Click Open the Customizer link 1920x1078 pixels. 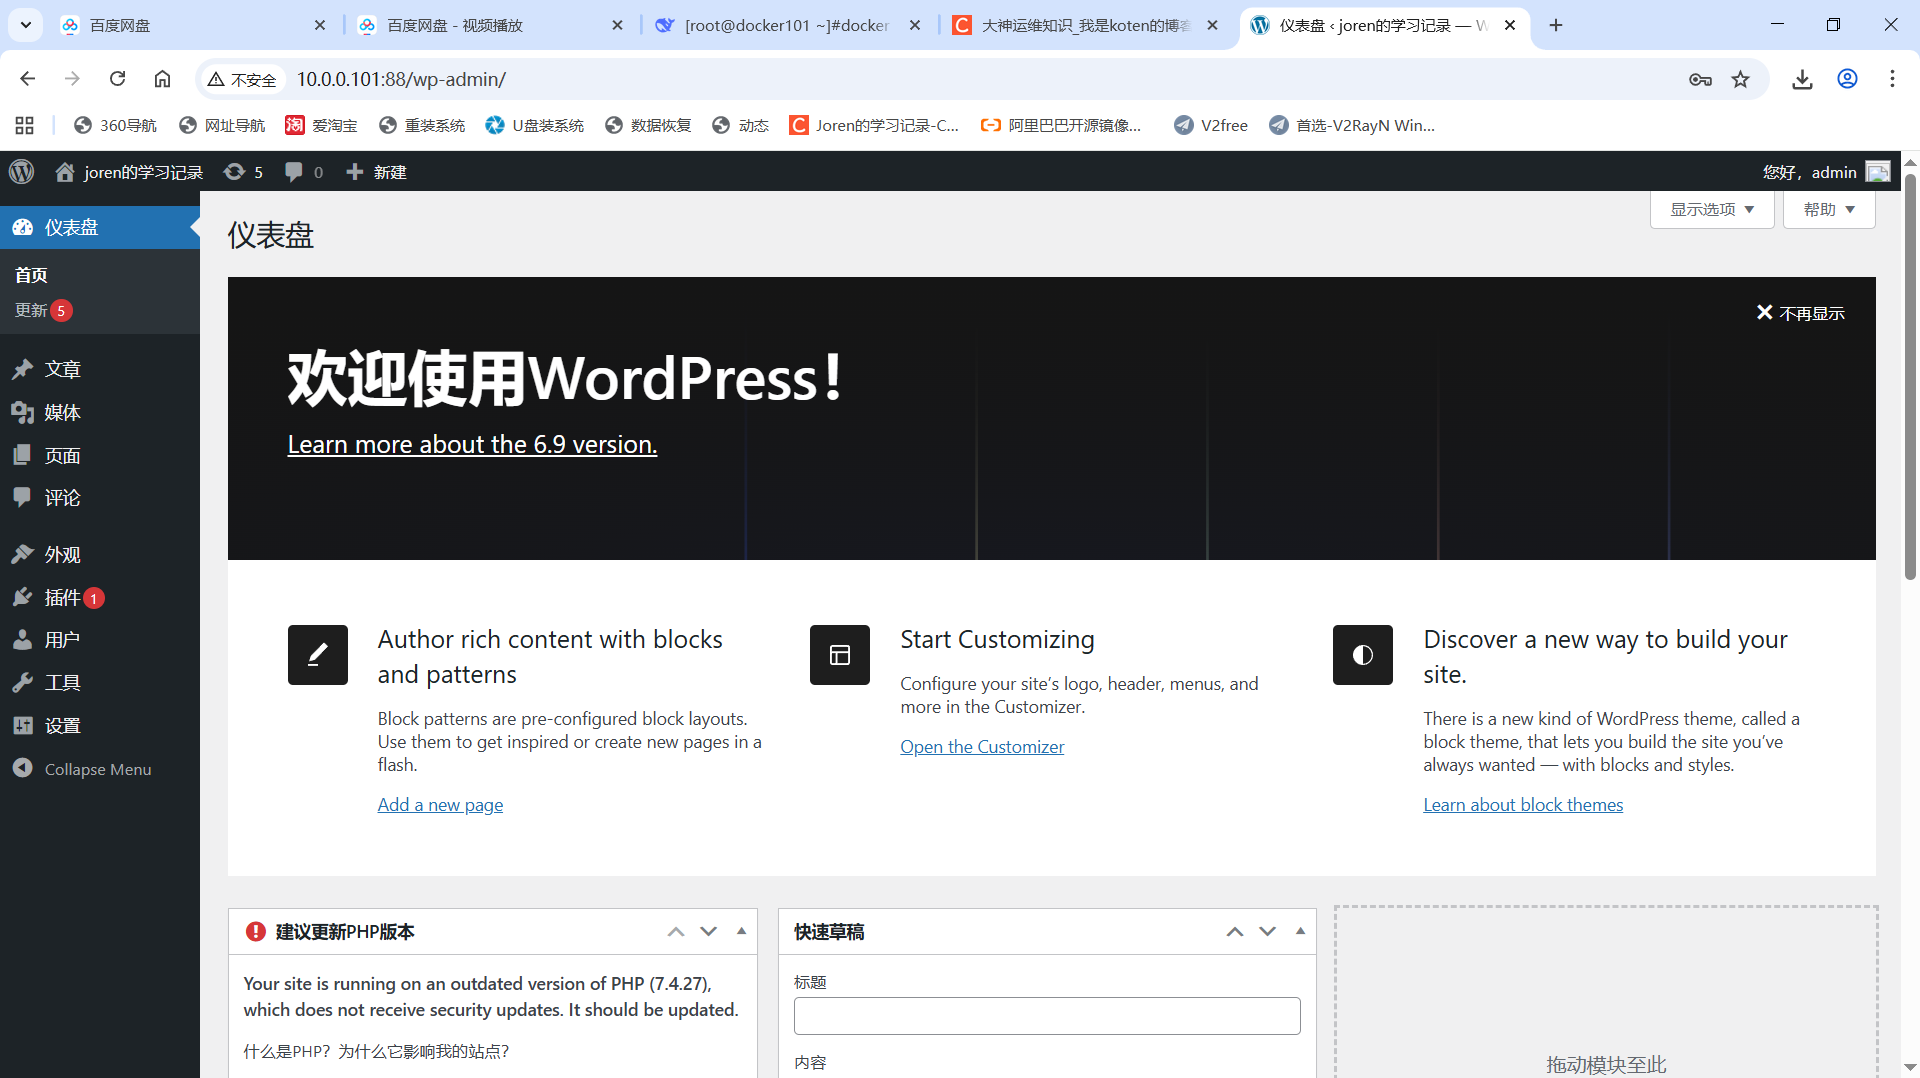(x=982, y=747)
